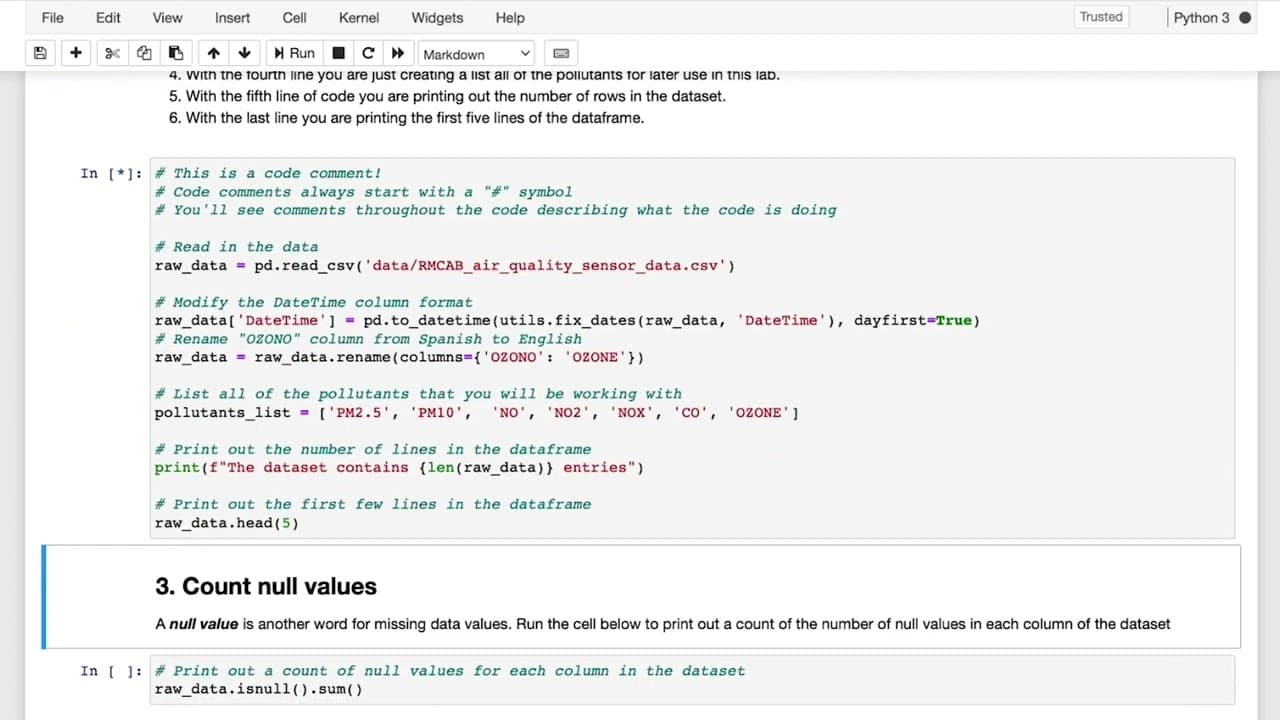The width and height of the screenshot is (1280, 720).
Task: Open the command palette keyboard icon
Action: click(x=561, y=53)
